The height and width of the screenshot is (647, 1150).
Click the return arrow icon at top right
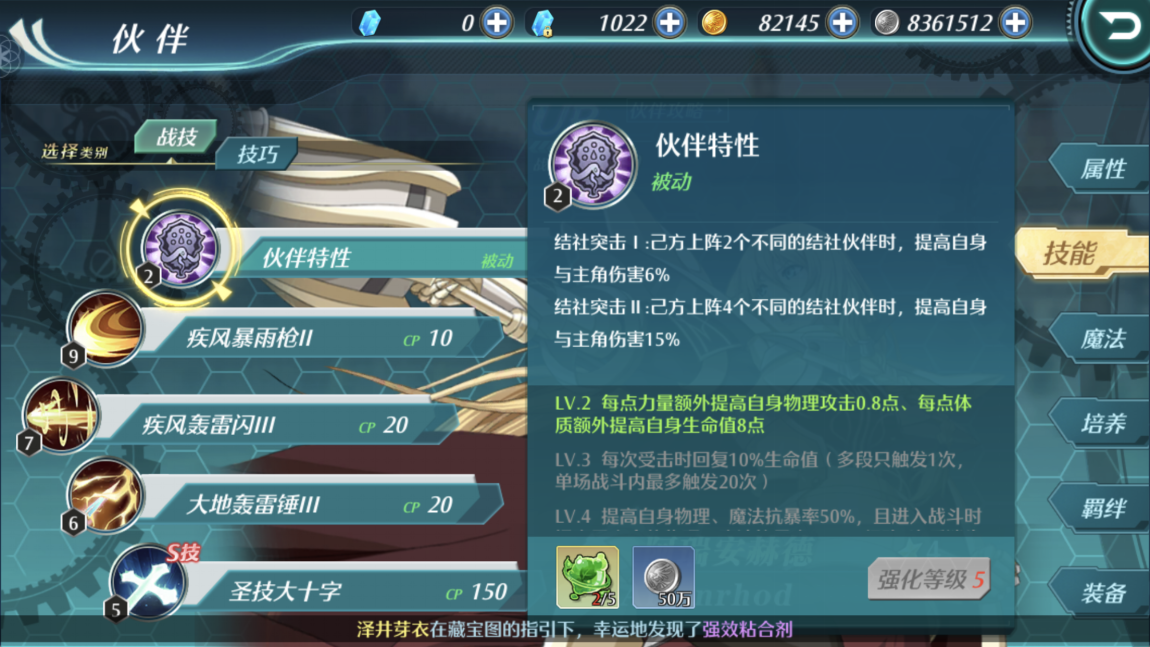[1117, 29]
